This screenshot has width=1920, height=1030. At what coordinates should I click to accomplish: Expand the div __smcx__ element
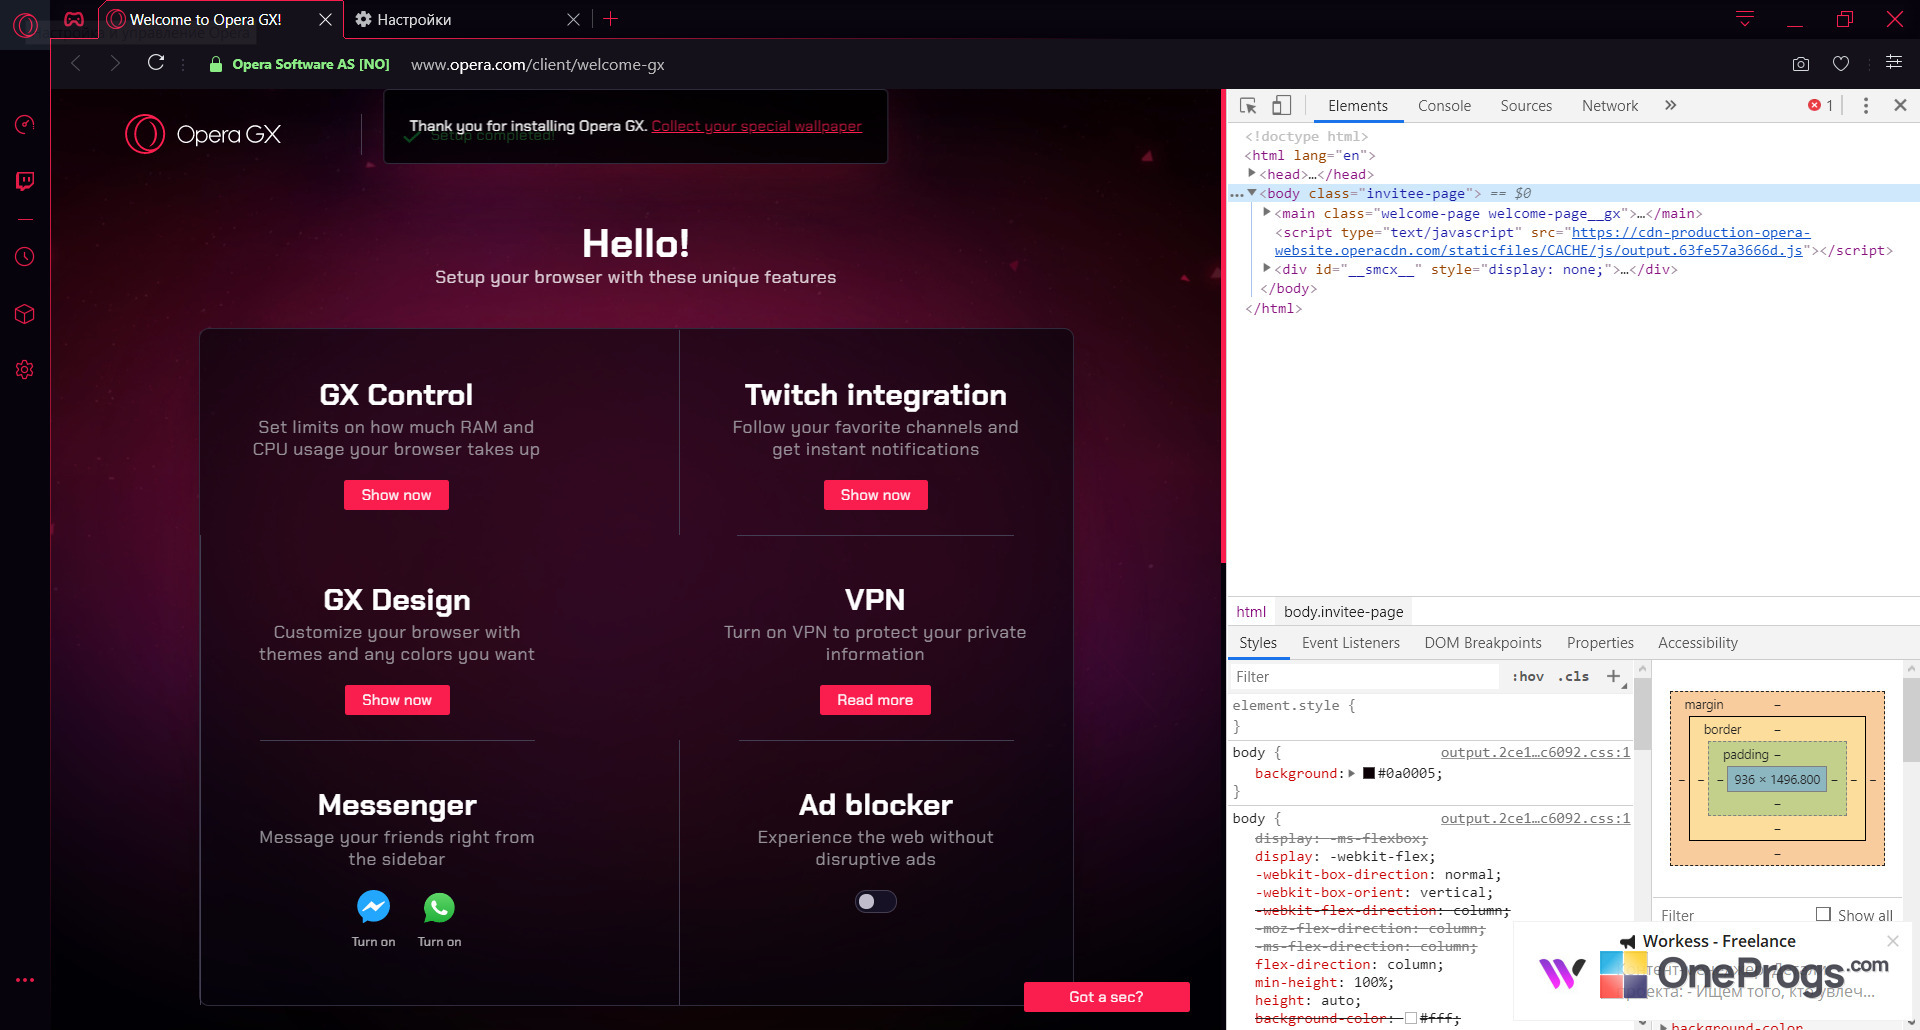(1267, 268)
